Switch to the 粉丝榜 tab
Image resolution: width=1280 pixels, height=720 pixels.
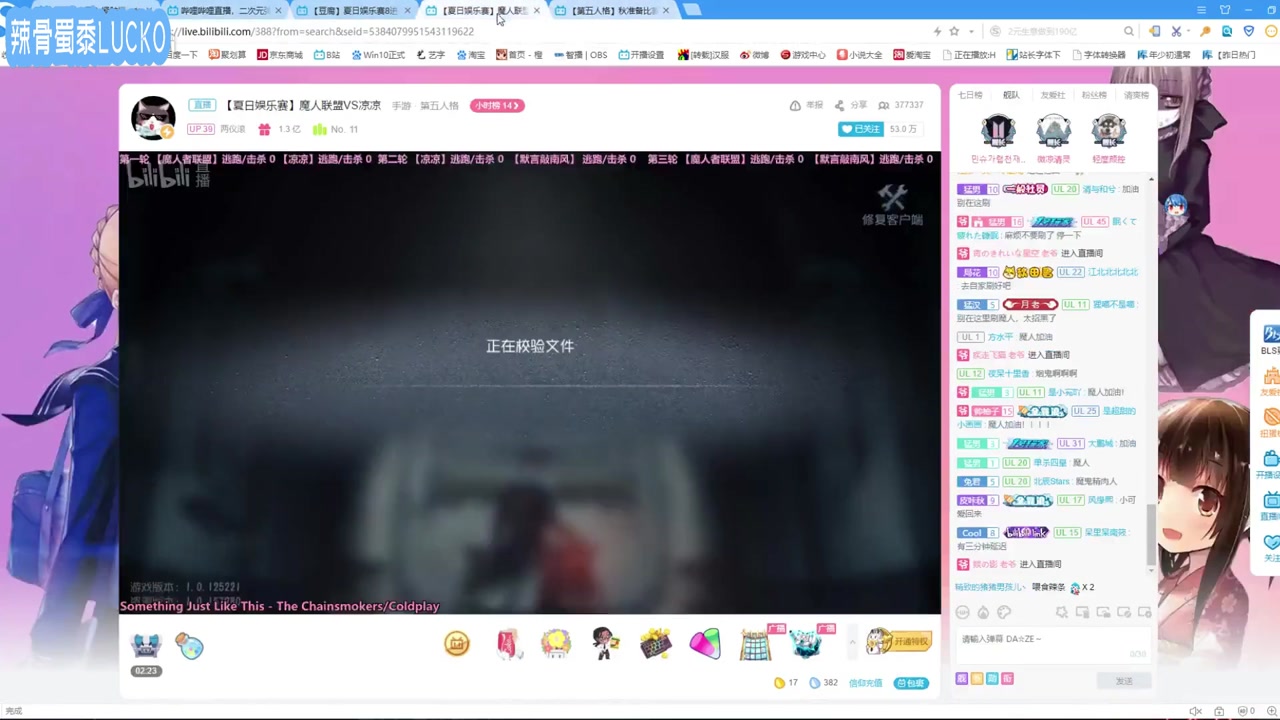coord(1094,95)
